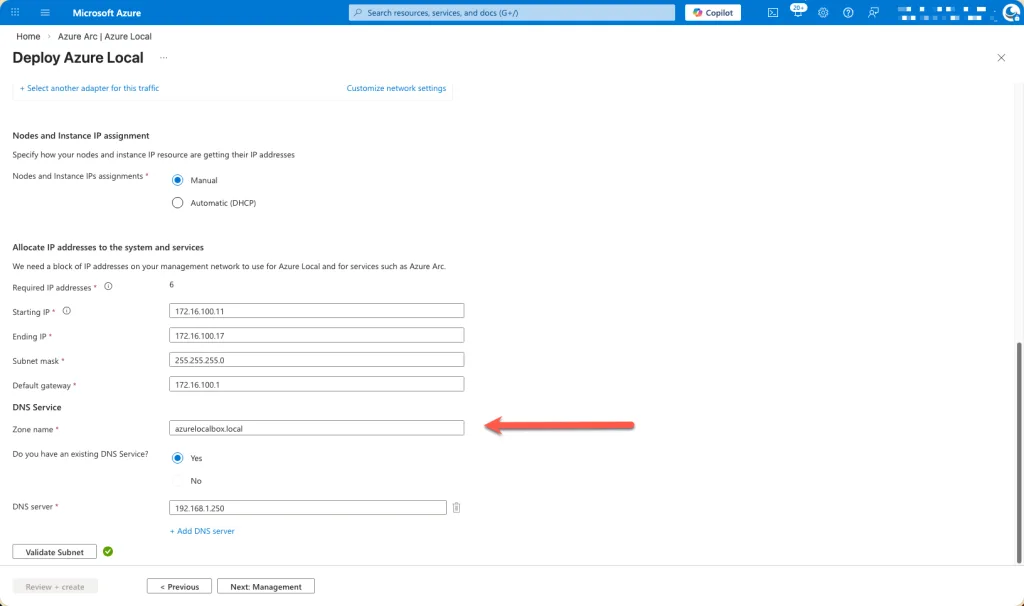
Task: Open portal settings gear icon
Action: (823, 13)
